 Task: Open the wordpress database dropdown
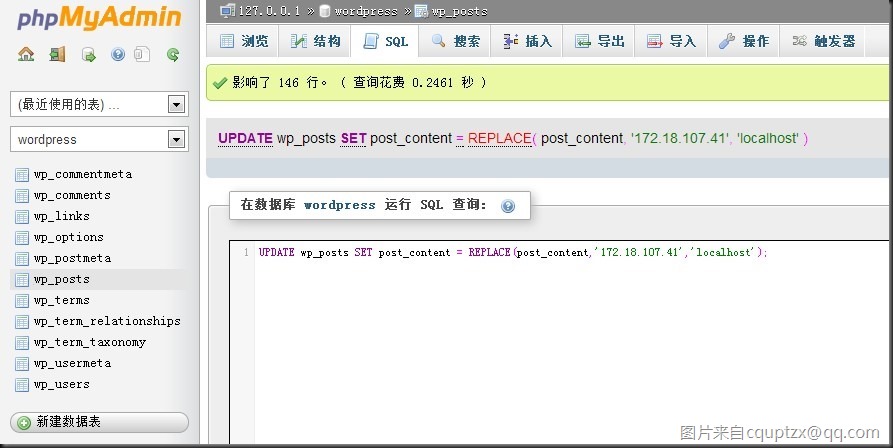click(99, 139)
